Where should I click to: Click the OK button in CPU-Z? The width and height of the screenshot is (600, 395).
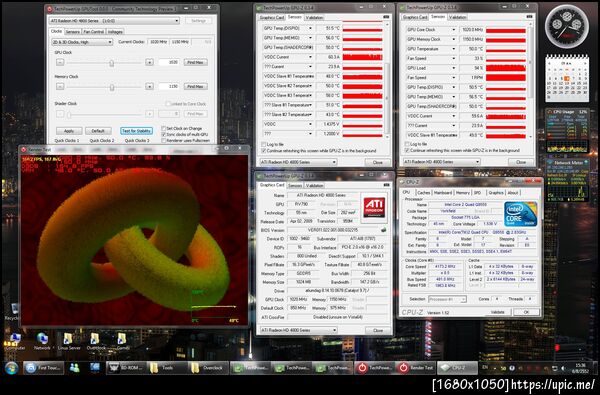[526, 312]
